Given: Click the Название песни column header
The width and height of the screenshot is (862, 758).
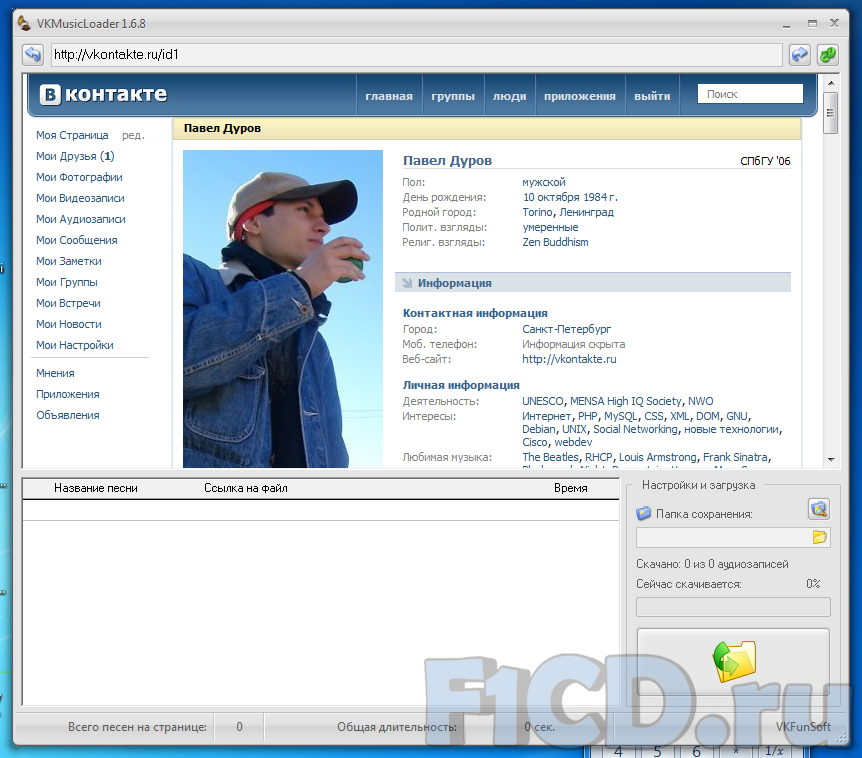Looking at the screenshot, I should coord(96,488).
